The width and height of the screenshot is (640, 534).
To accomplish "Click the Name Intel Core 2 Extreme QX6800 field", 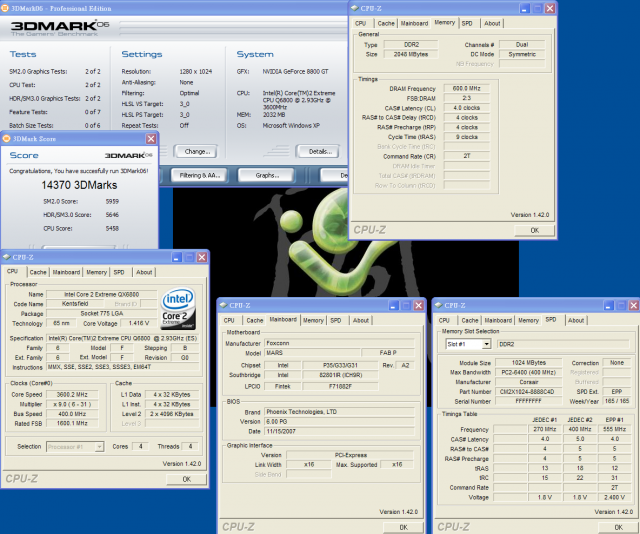I will (x=102, y=294).
